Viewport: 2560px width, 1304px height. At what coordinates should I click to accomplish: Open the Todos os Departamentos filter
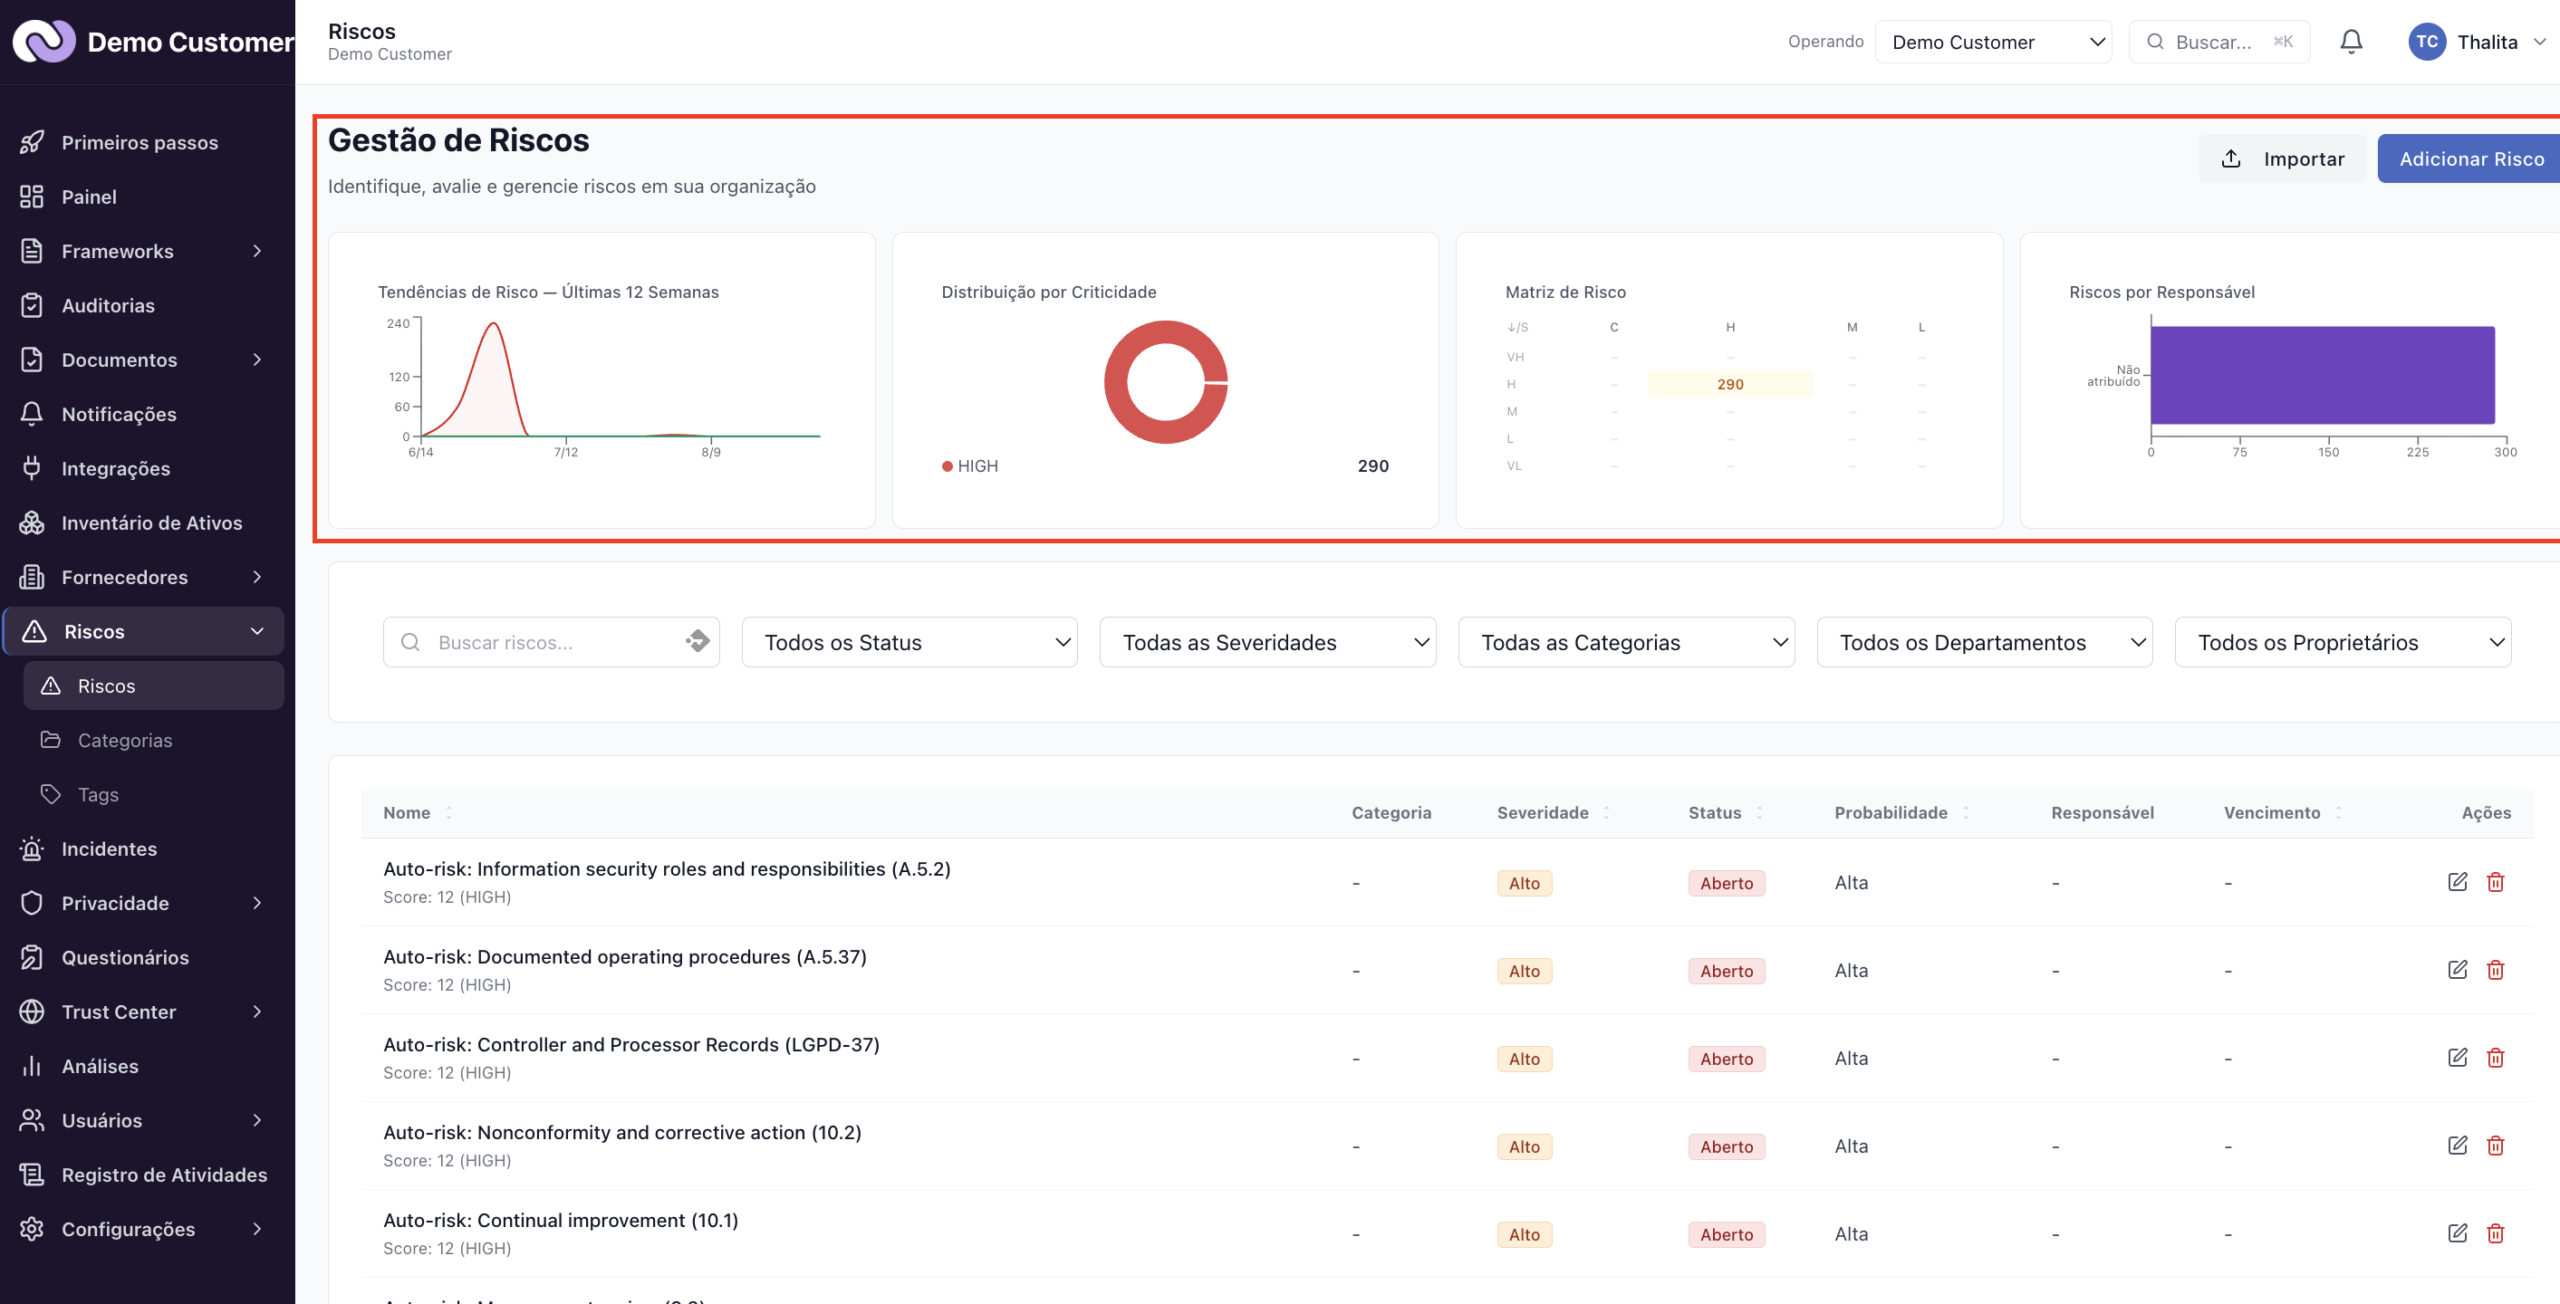(1984, 642)
